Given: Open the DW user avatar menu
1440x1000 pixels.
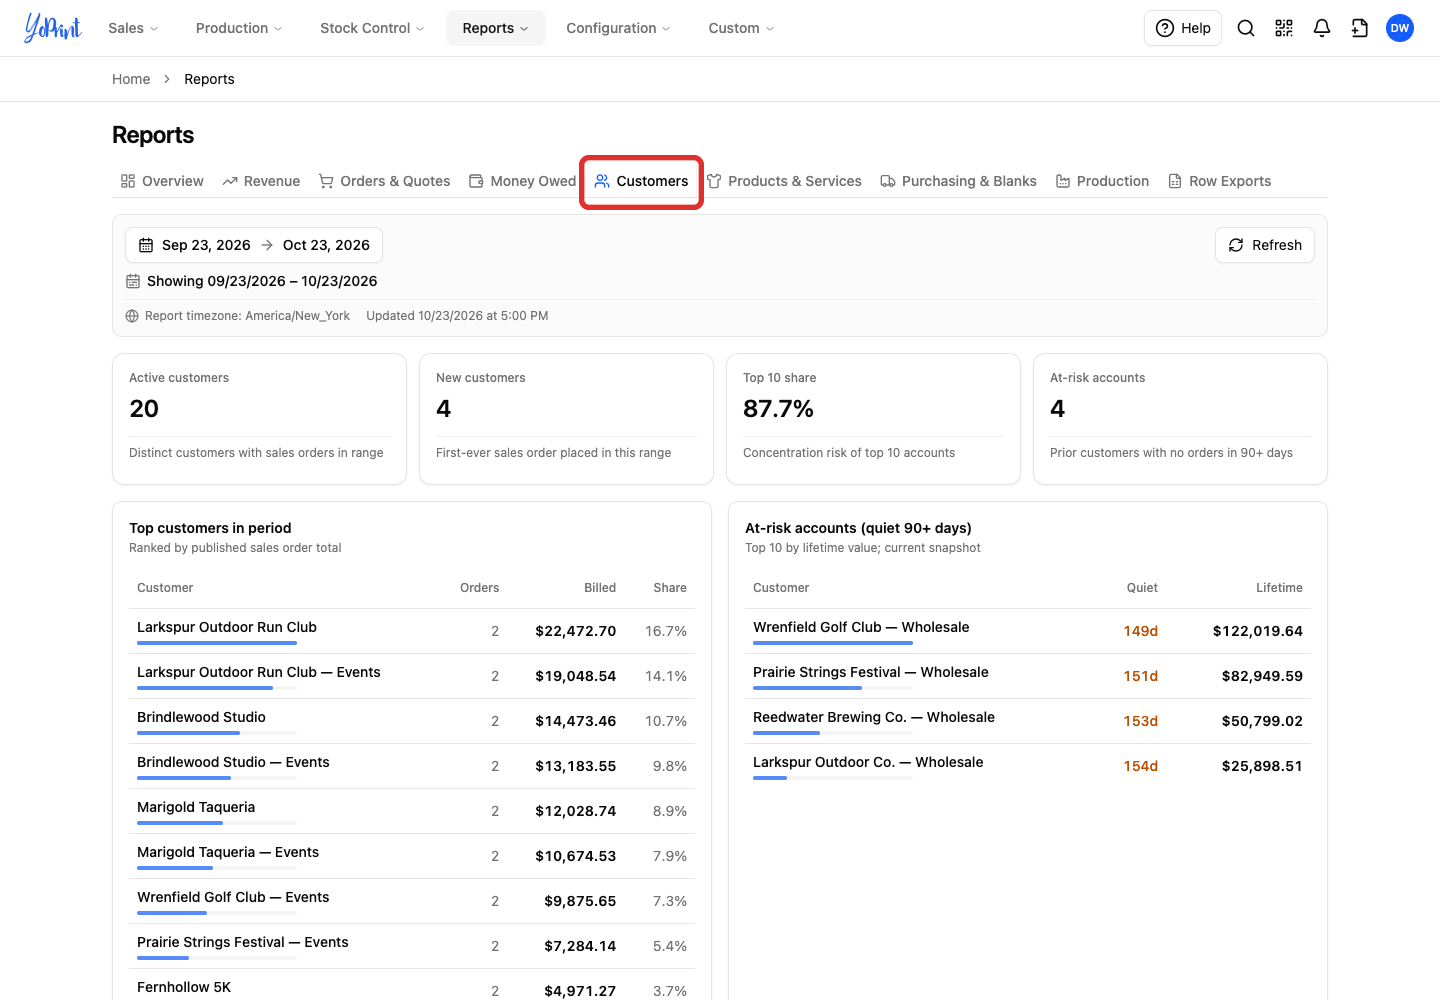Looking at the screenshot, I should (1400, 28).
